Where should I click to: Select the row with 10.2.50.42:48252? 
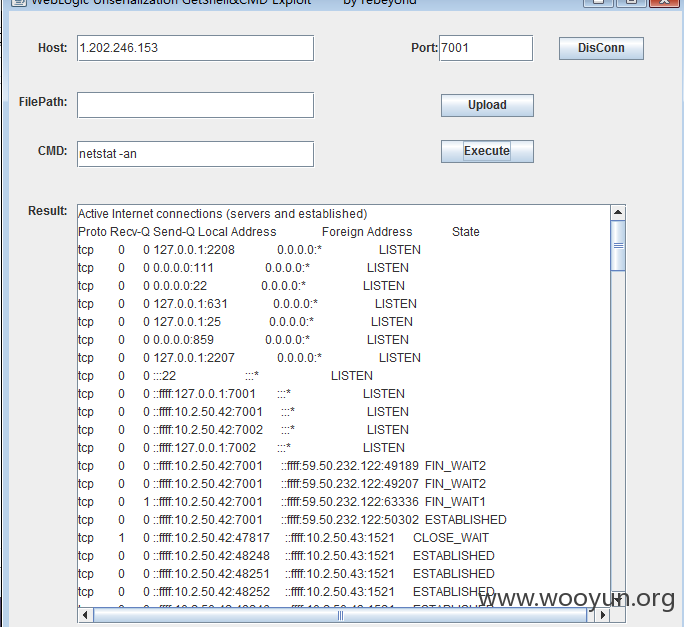[x=286, y=592]
